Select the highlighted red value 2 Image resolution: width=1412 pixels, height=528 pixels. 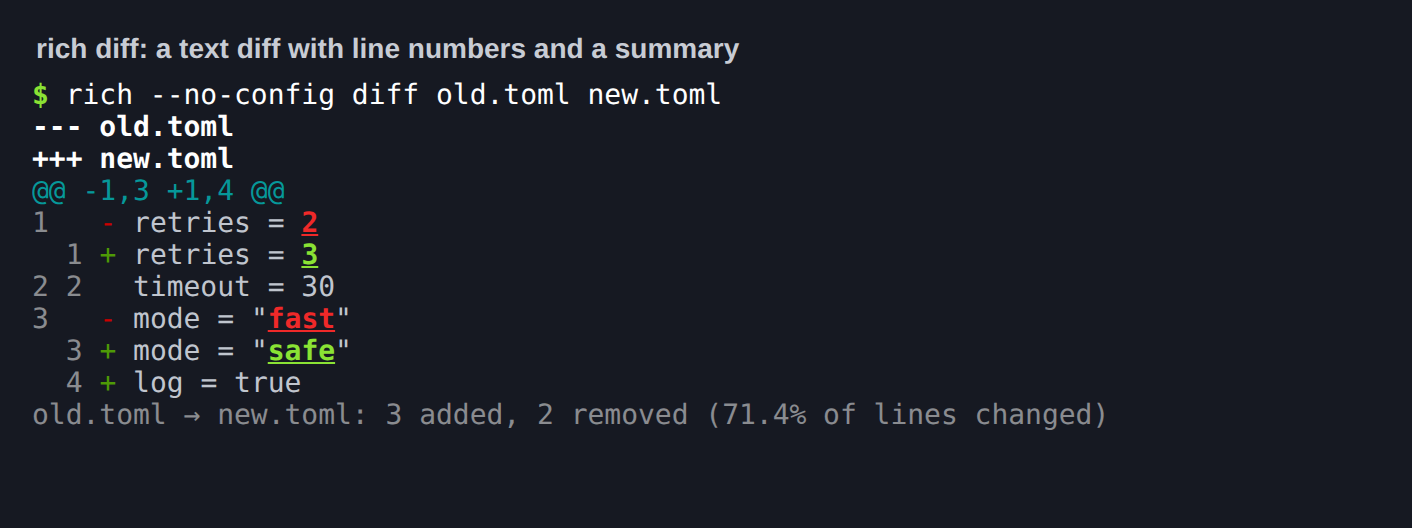(x=310, y=223)
